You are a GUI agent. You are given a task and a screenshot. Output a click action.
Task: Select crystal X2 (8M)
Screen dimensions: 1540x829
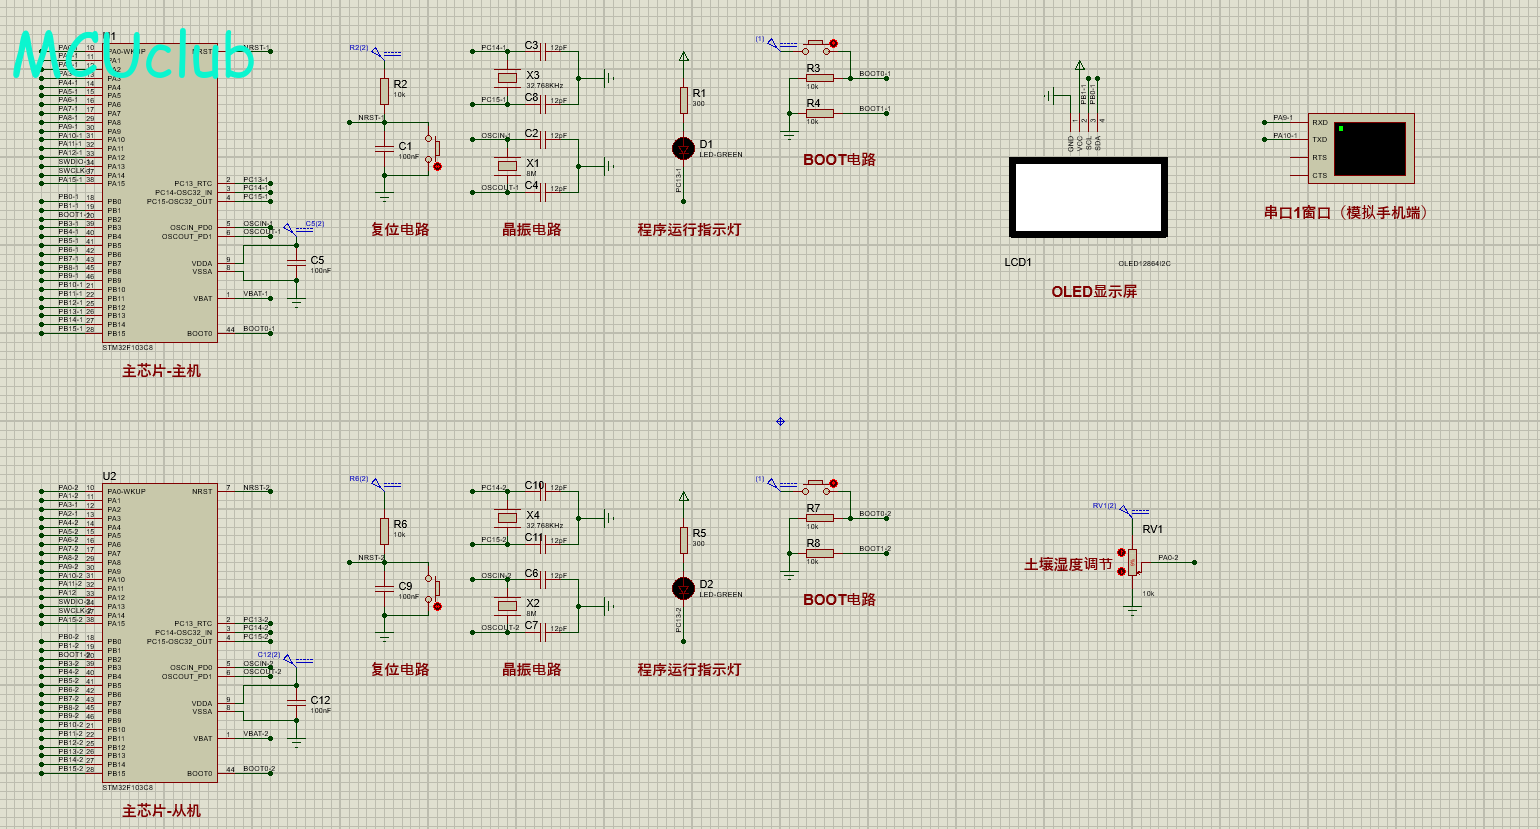(x=507, y=605)
